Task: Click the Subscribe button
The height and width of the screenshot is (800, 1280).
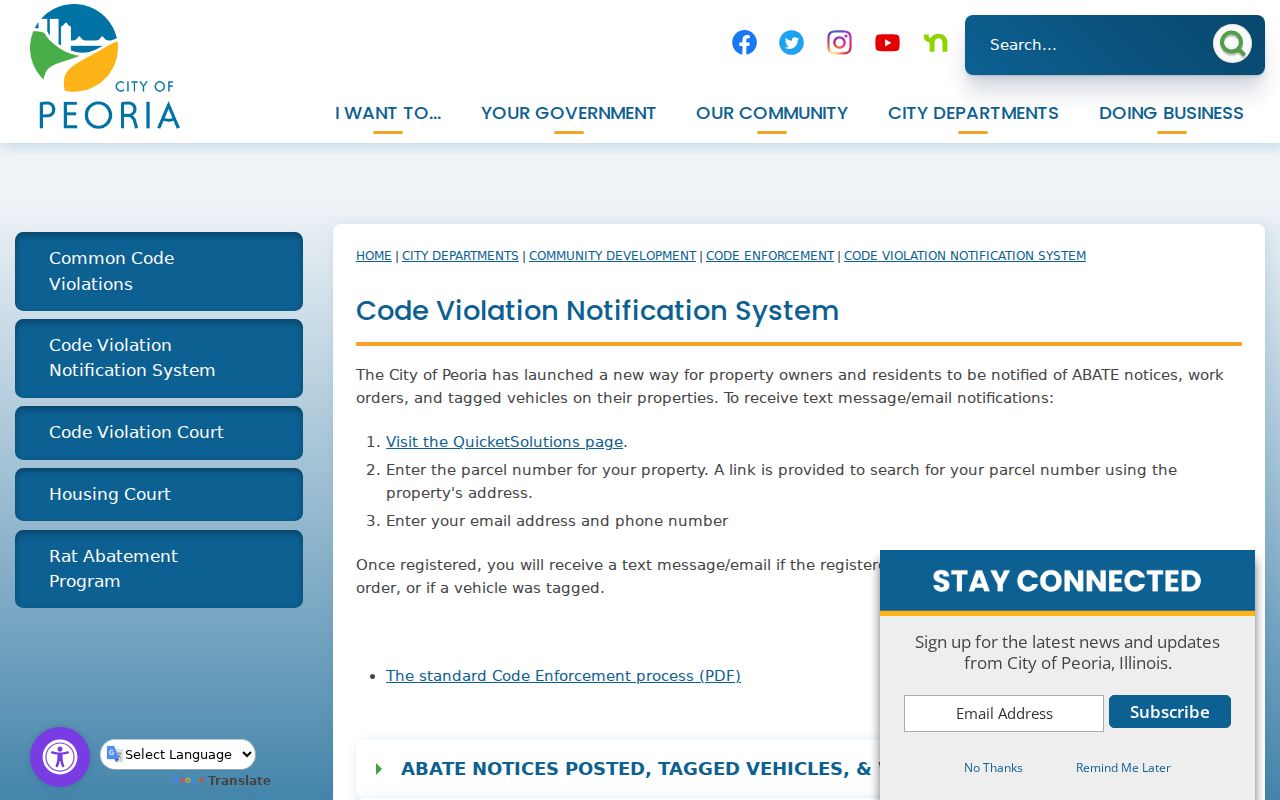Action: 1170,712
